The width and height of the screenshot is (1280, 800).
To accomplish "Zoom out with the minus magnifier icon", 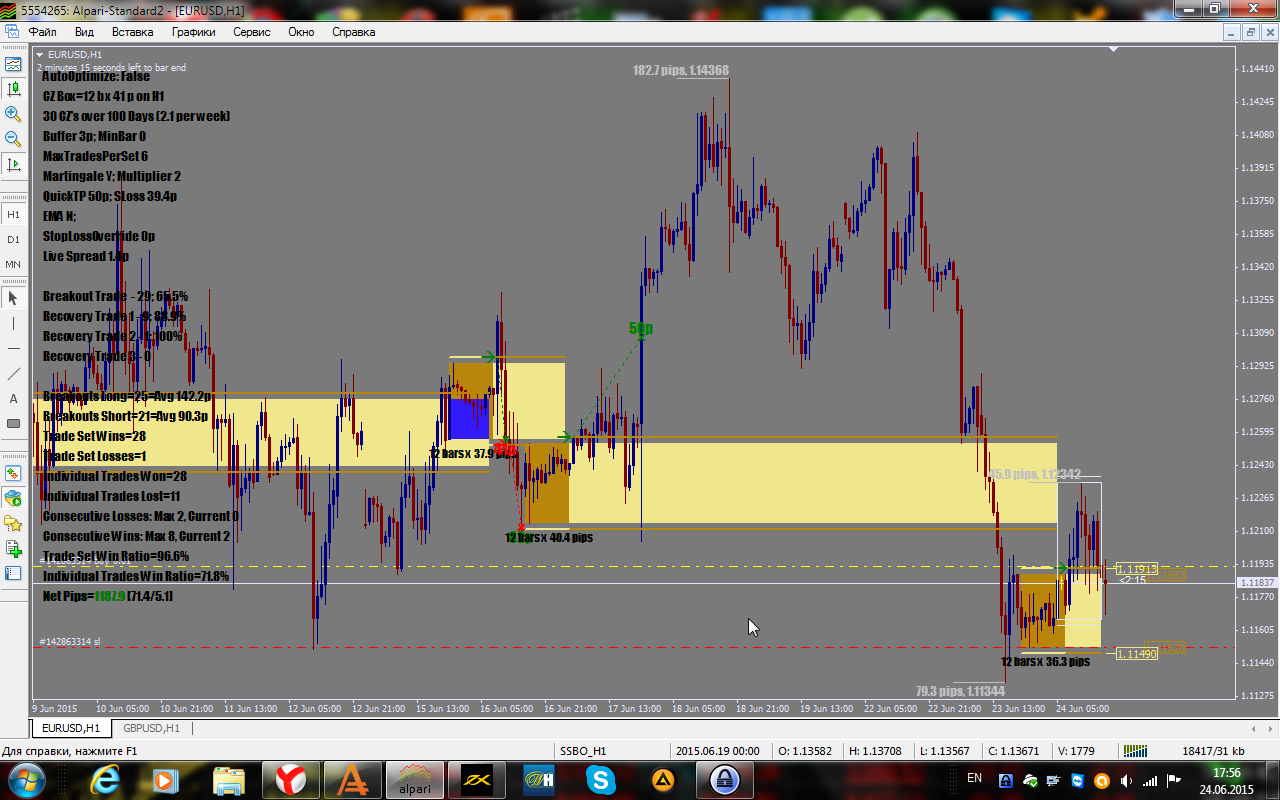I will pyautogui.click(x=13, y=139).
